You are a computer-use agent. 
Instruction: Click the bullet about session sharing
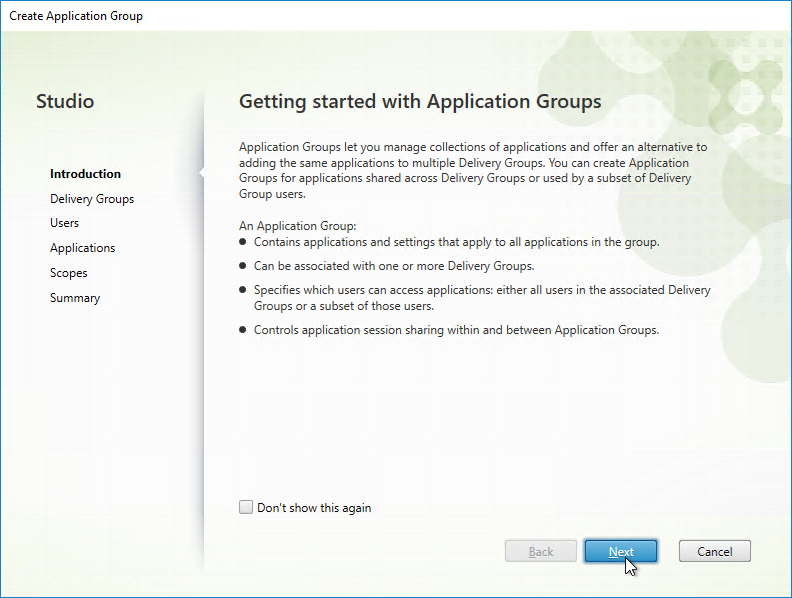[x=456, y=330]
